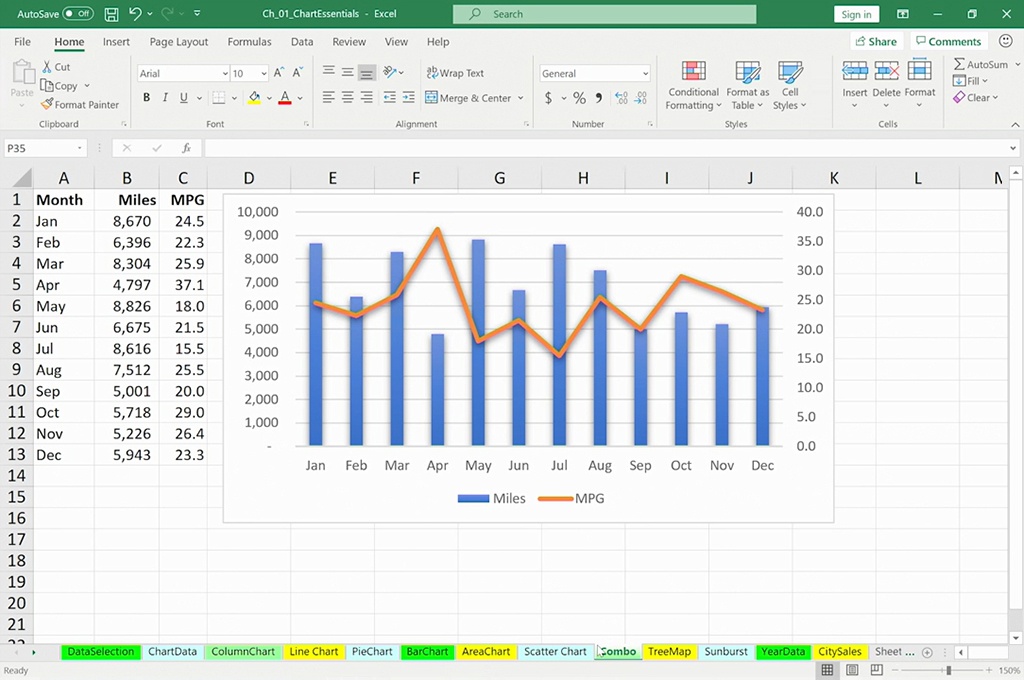Open the font name dropdown
The image size is (1024, 680).
[225, 74]
